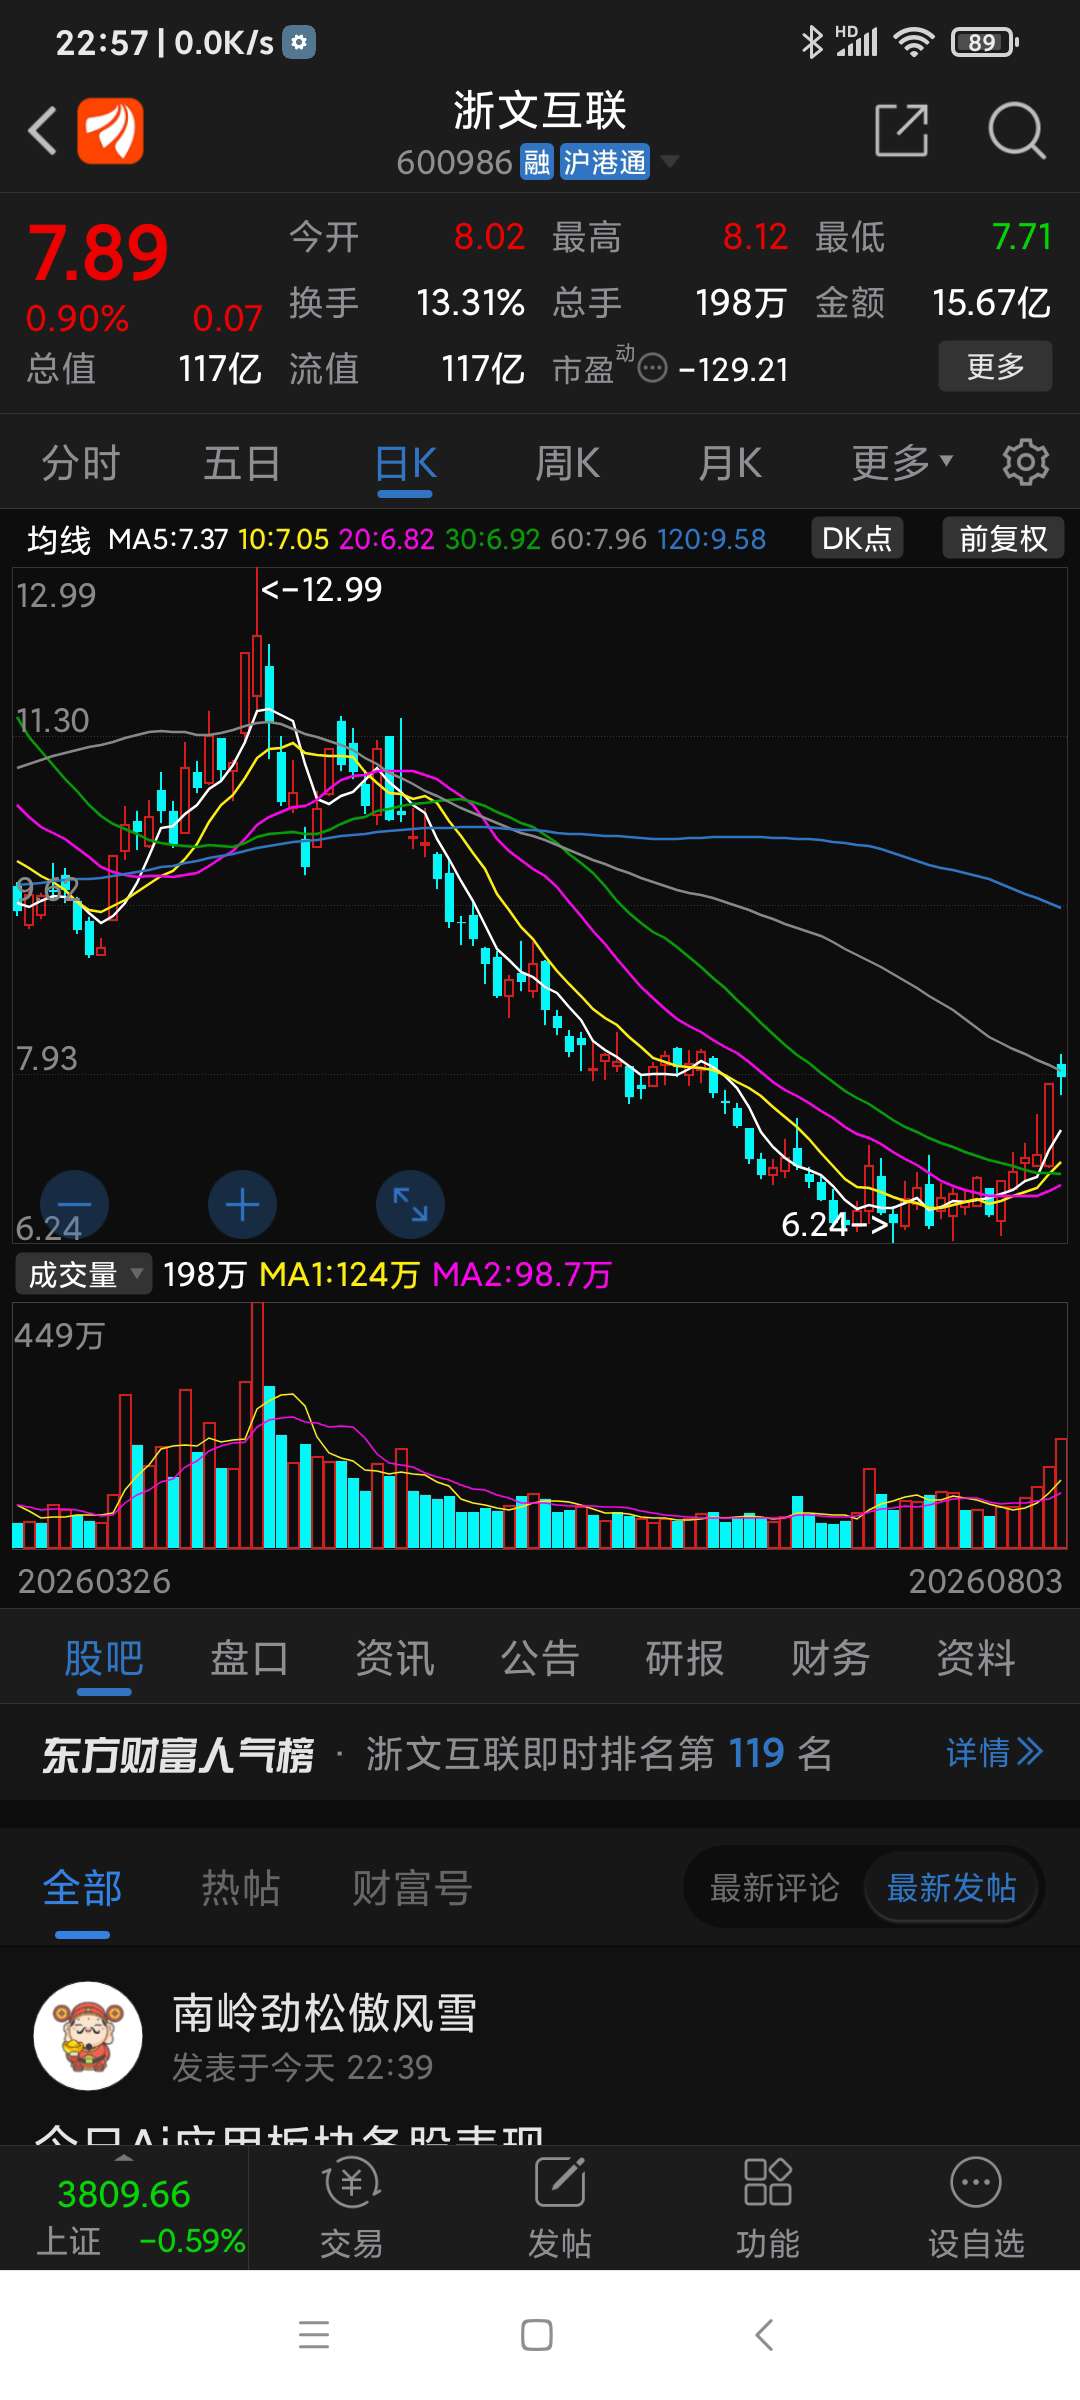This screenshot has width=1080, height=2400.
Task: Switch to 最新评论 sorting
Action: tap(774, 1888)
